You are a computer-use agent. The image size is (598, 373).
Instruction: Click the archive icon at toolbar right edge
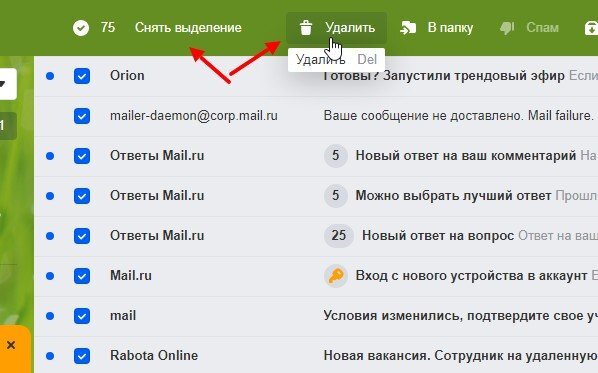click(x=592, y=28)
